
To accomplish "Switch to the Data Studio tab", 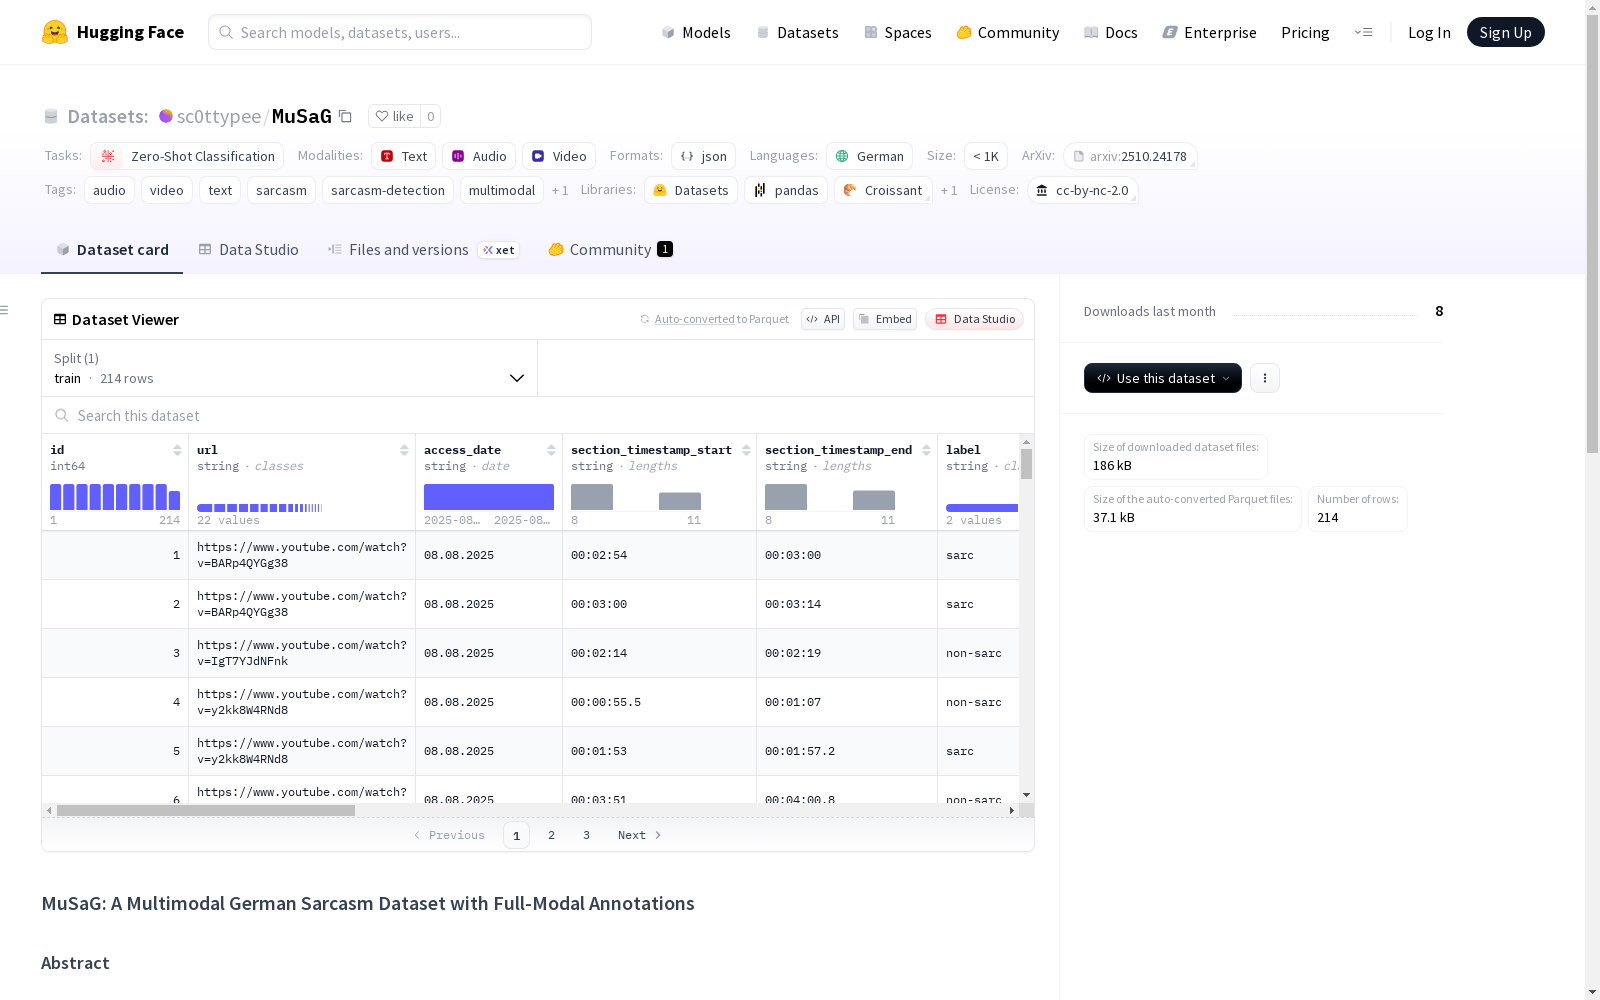I will coord(248,250).
